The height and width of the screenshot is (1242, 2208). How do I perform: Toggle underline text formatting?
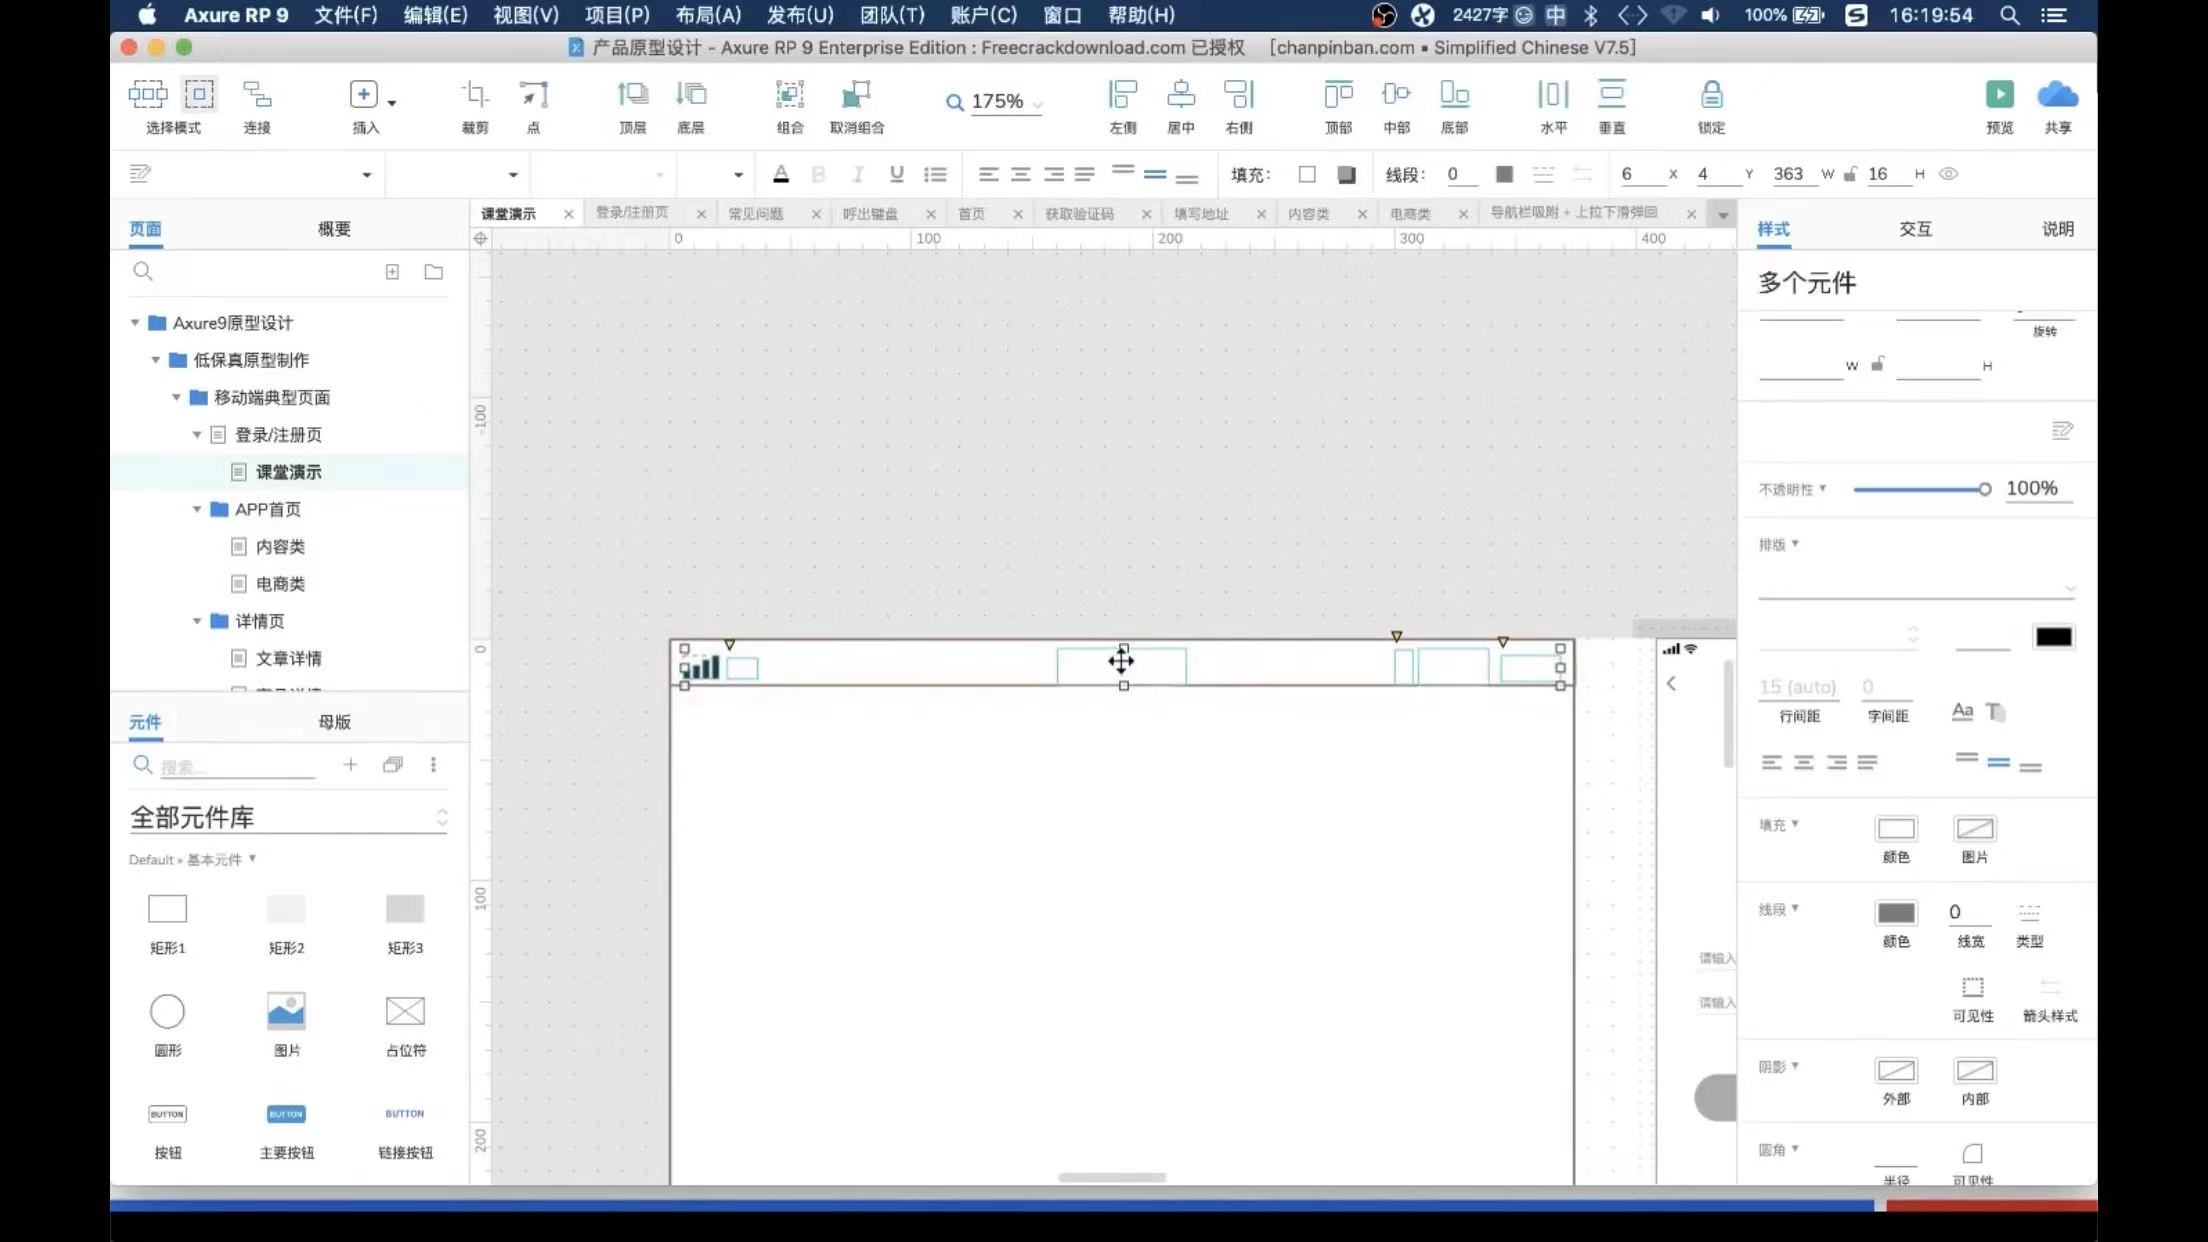896,174
